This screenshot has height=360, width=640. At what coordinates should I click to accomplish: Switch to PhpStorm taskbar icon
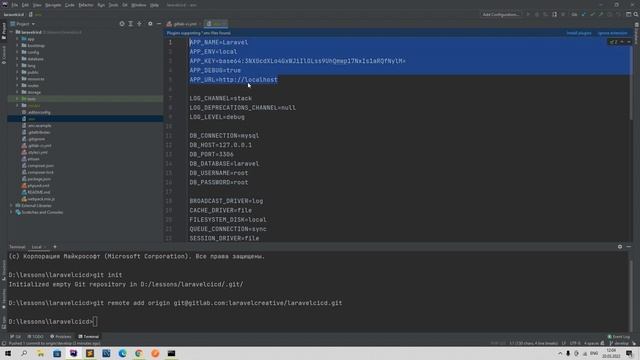[73, 353]
